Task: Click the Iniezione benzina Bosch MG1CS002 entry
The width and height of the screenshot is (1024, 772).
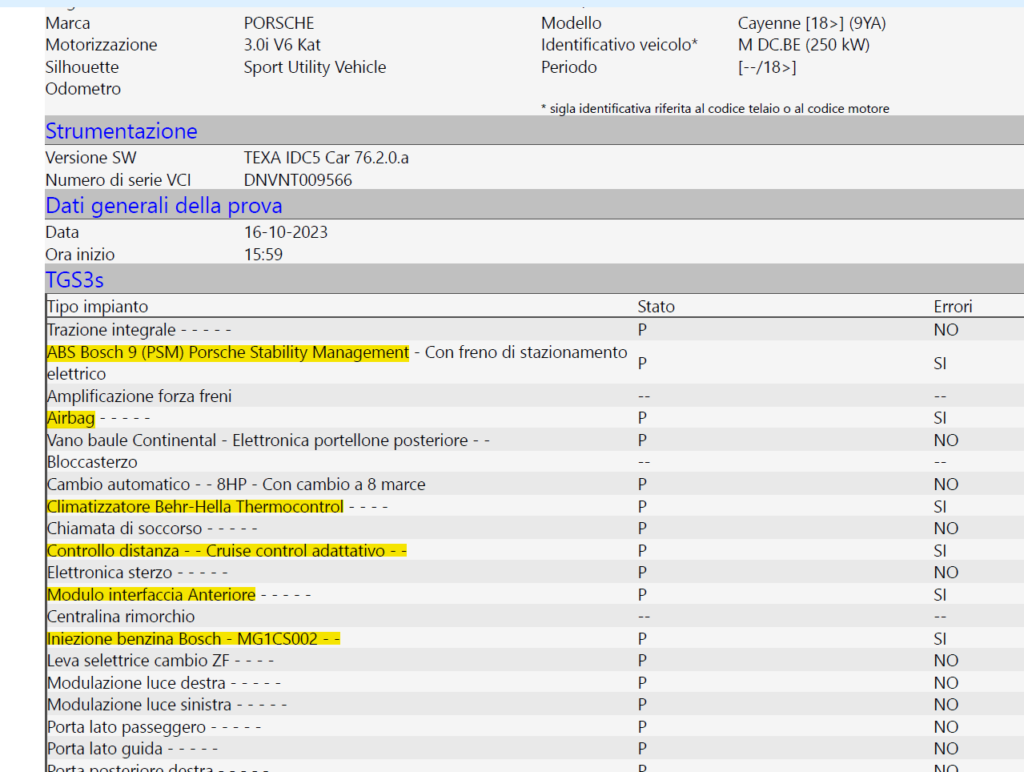Action: tap(195, 638)
